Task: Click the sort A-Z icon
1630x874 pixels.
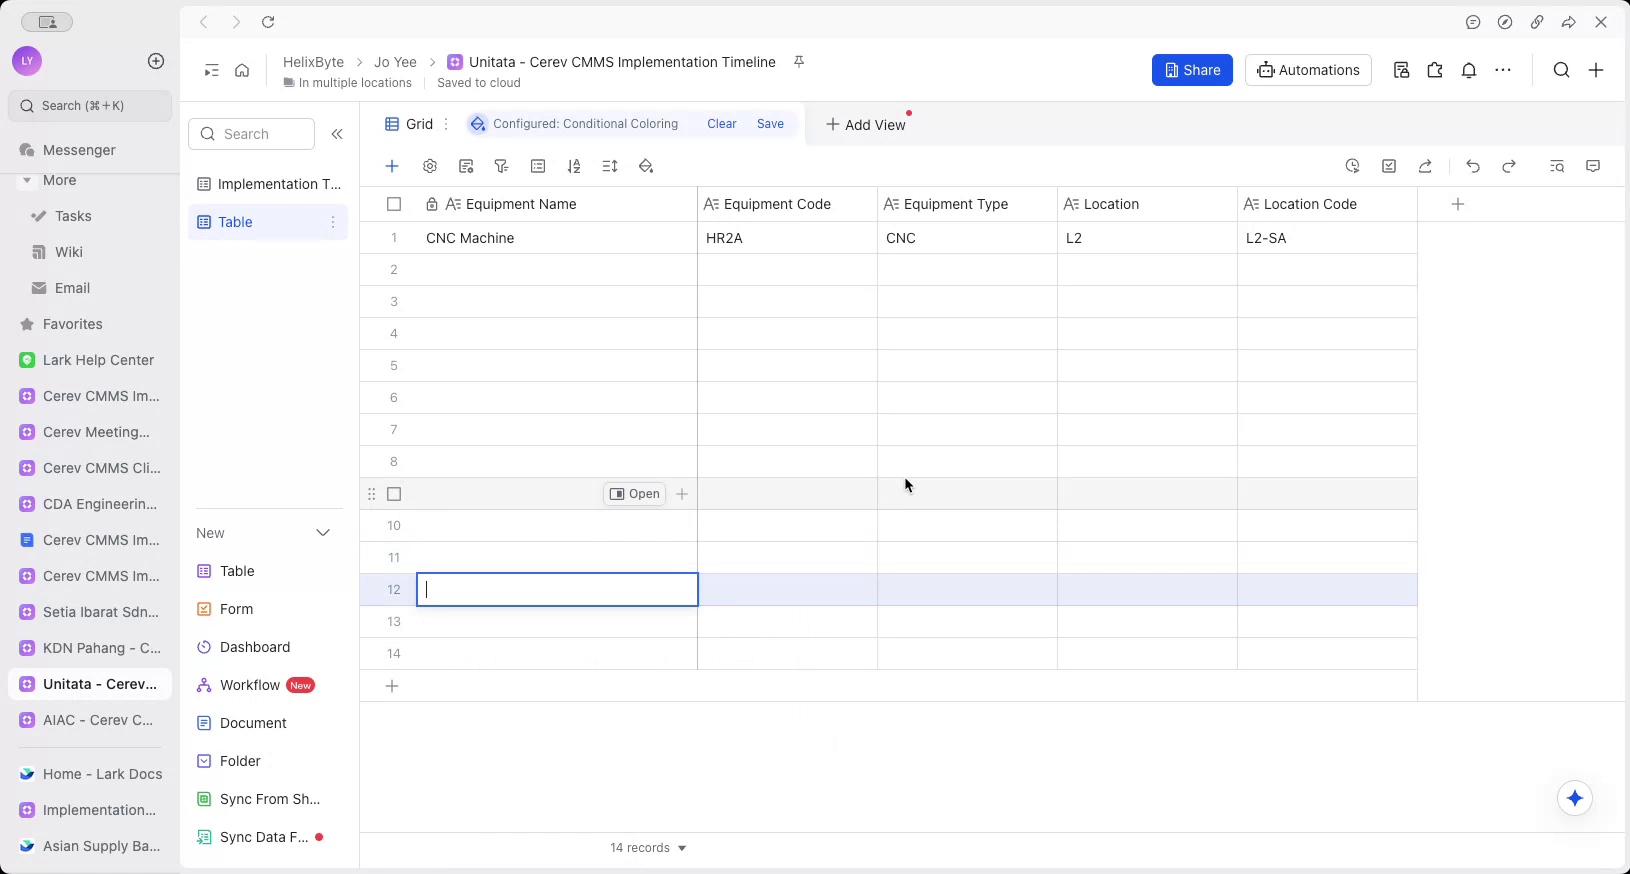Action: coord(574,166)
